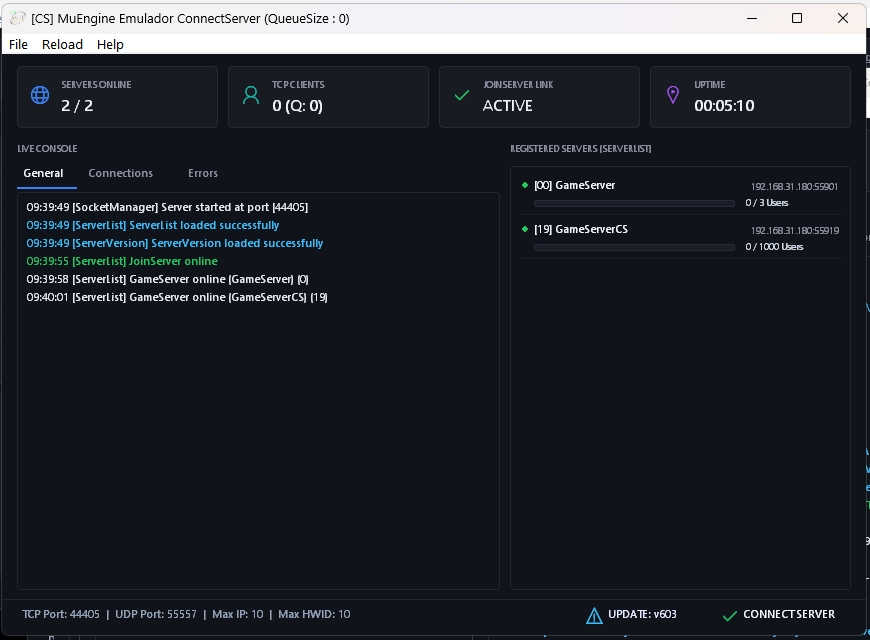
Task: Click the user icon in TCP Clients card
Action: coord(251,95)
